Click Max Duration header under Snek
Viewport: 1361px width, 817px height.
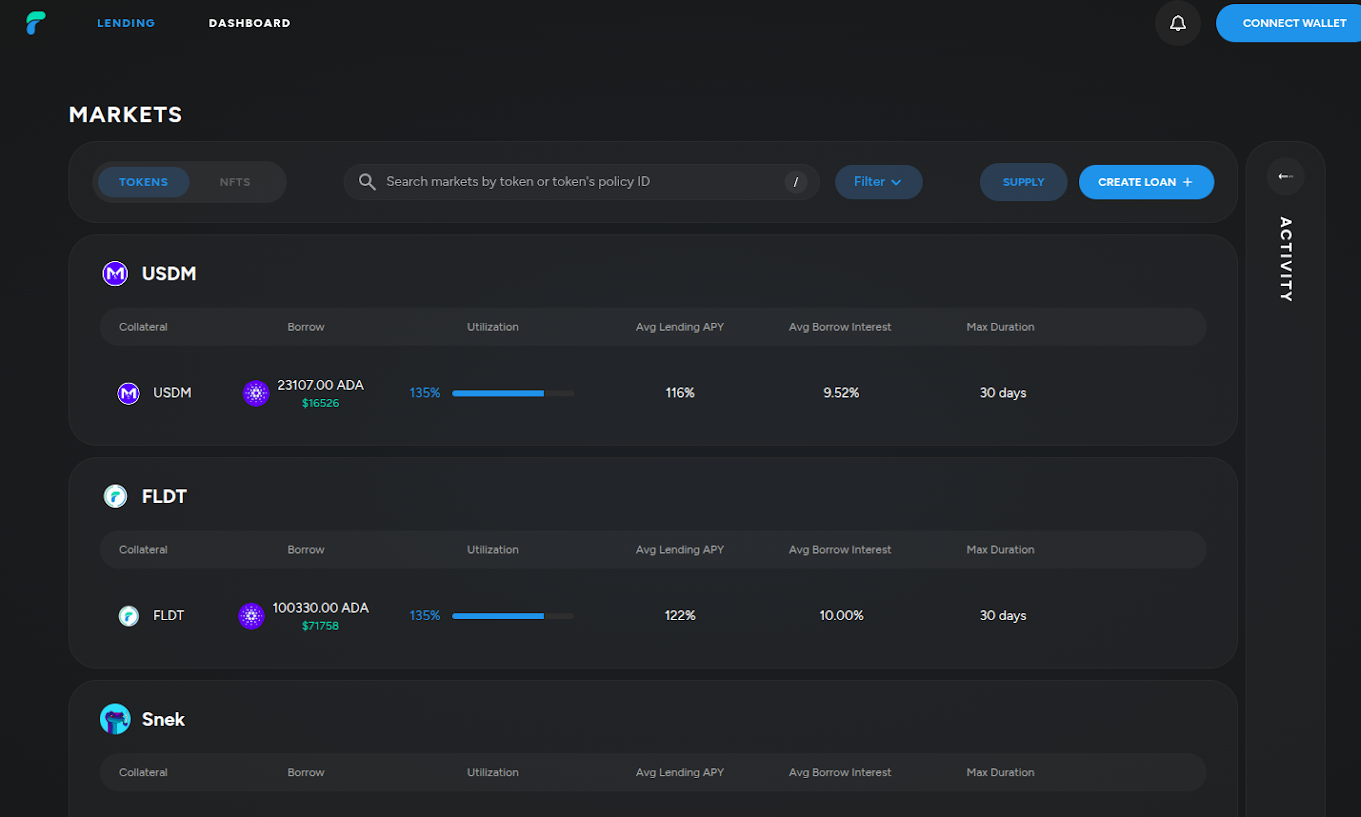point(1000,773)
